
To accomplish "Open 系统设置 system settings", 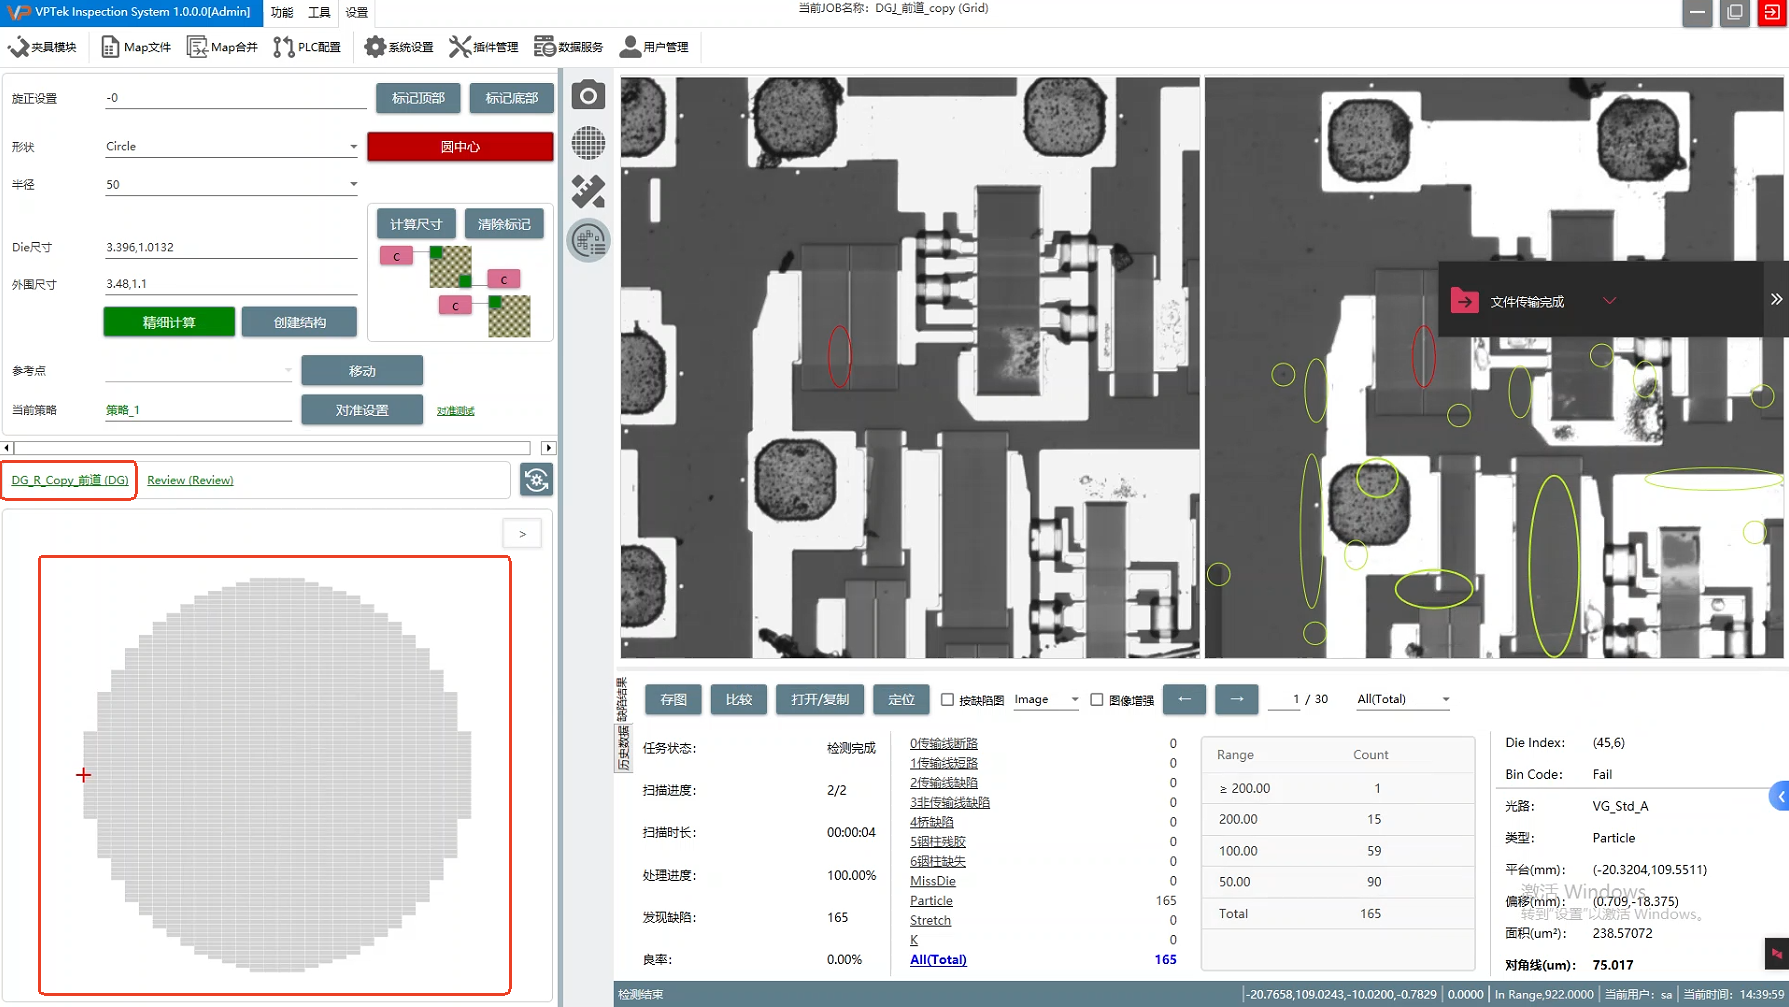I will tap(399, 47).
